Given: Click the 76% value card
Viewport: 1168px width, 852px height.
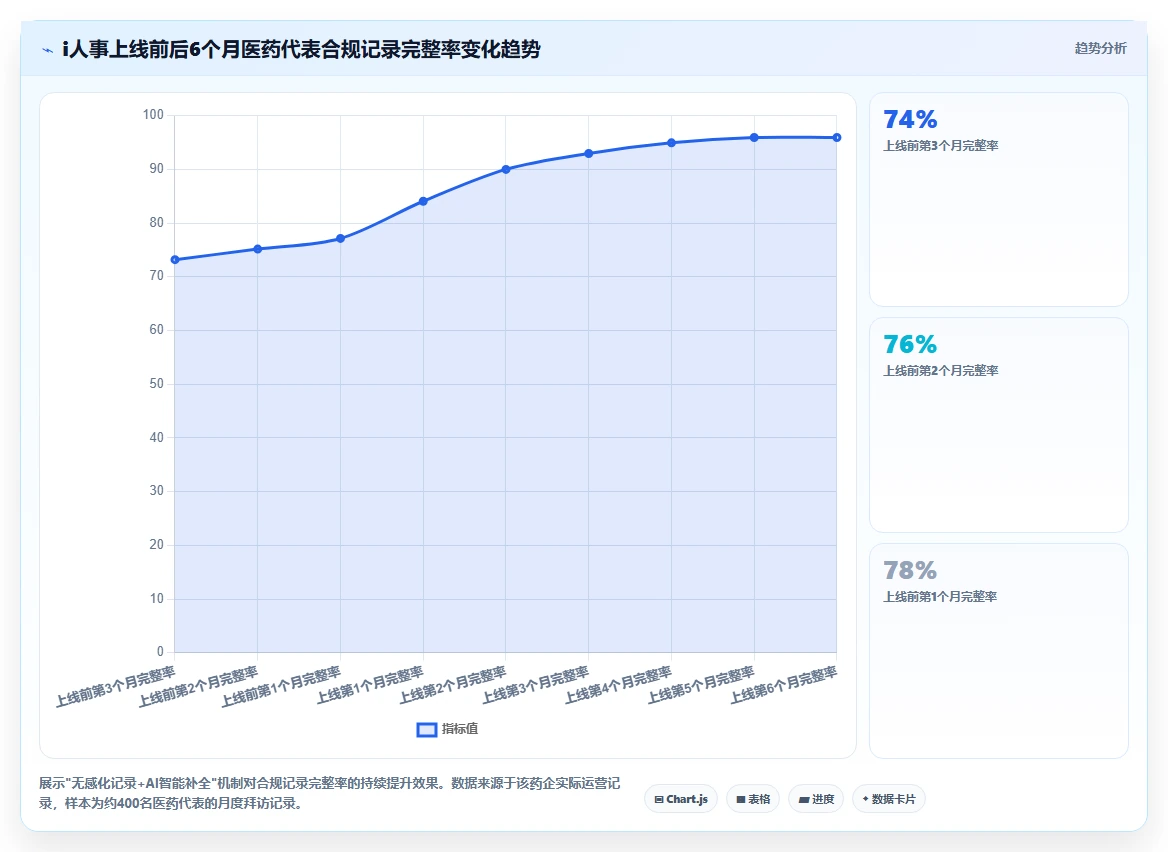Looking at the screenshot, I should (999, 425).
